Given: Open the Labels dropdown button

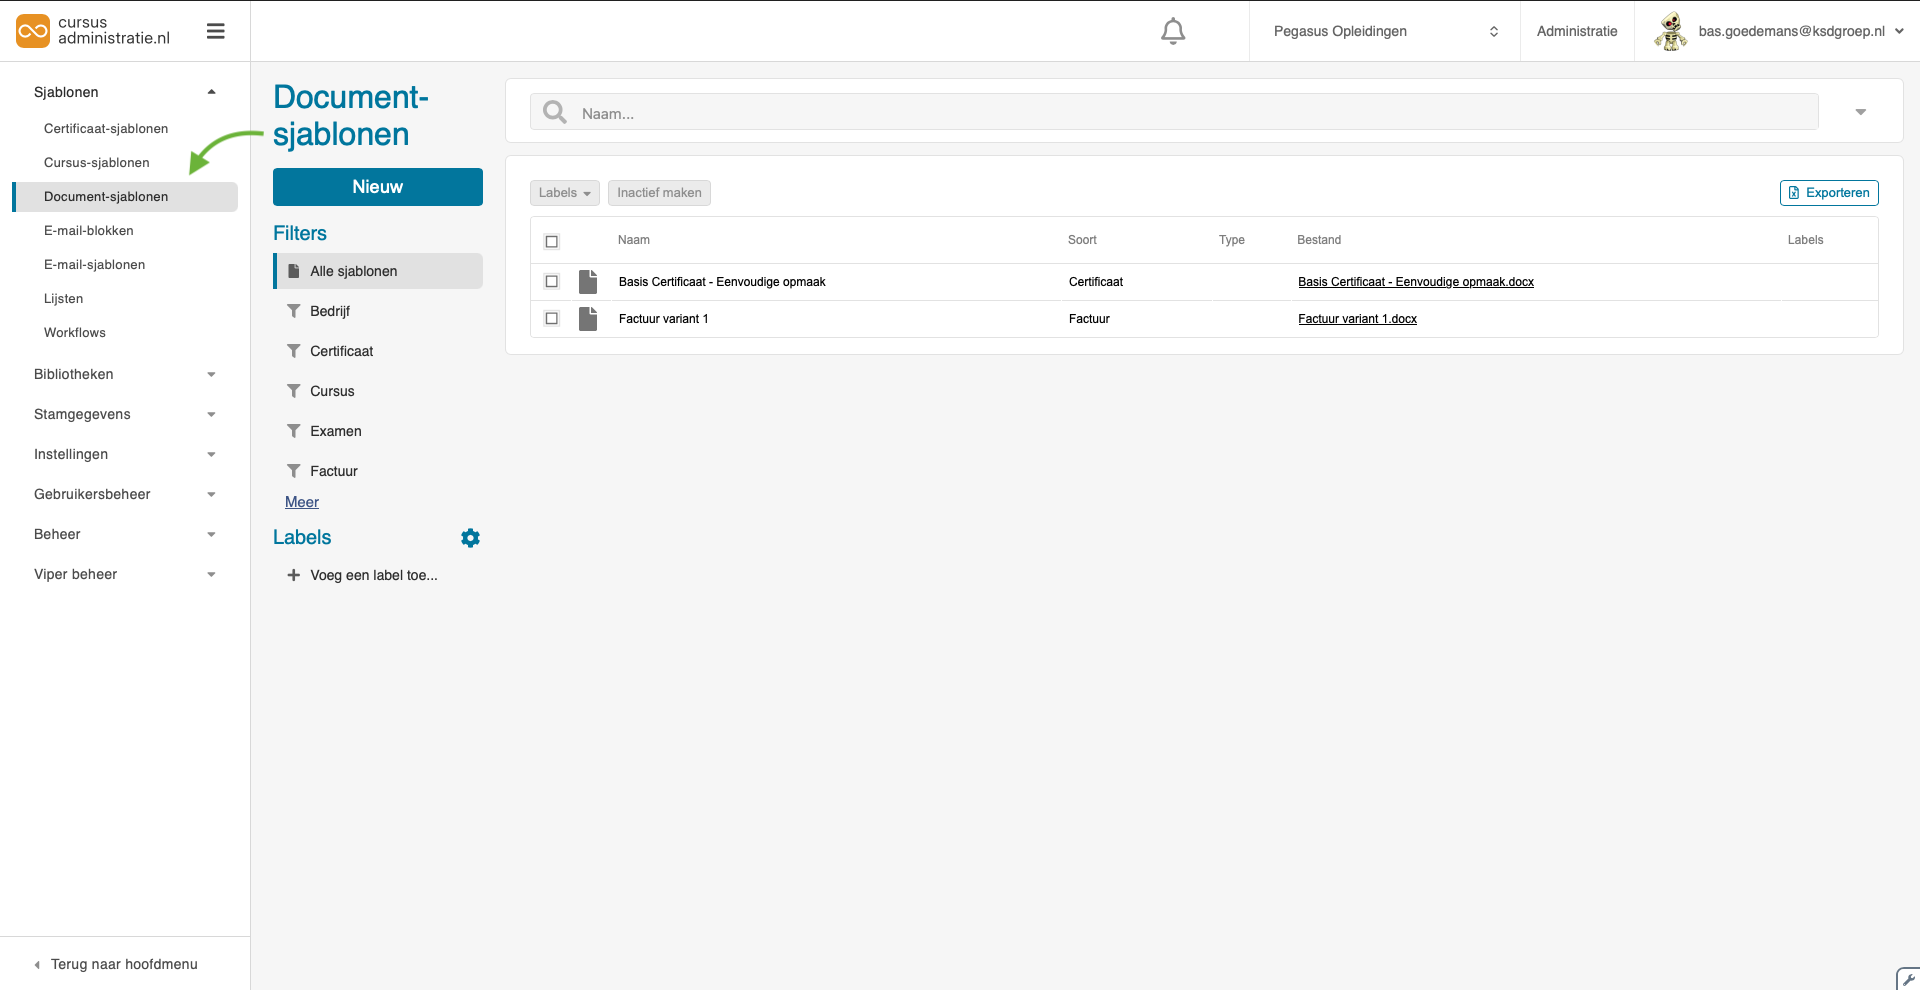Looking at the screenshot, I should coord(564,193).
